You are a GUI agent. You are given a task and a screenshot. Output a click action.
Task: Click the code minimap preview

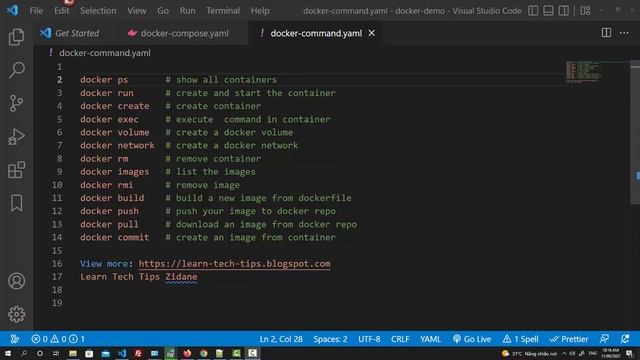click(x=583, y=71)
